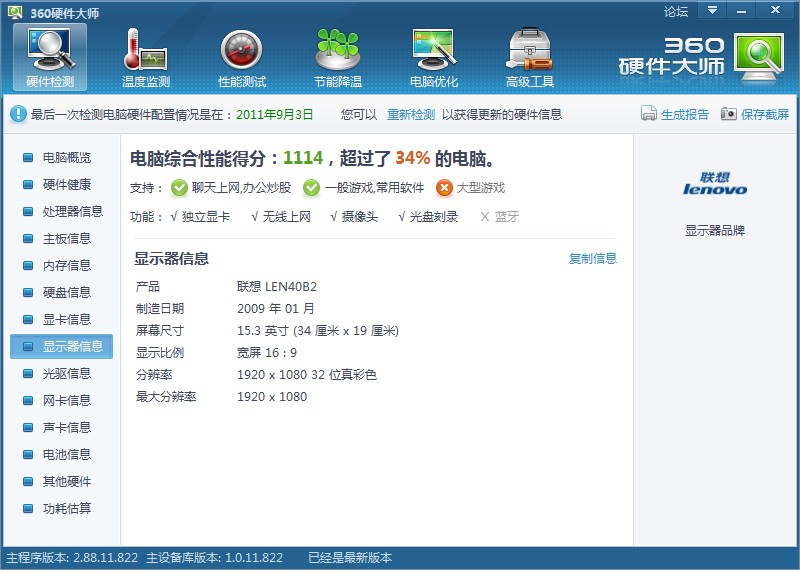This screenshot has height=570, width=800.
Task: Click 复制信息 to copy monitor info
Action: pyautogui.click(x=593, y=259)
